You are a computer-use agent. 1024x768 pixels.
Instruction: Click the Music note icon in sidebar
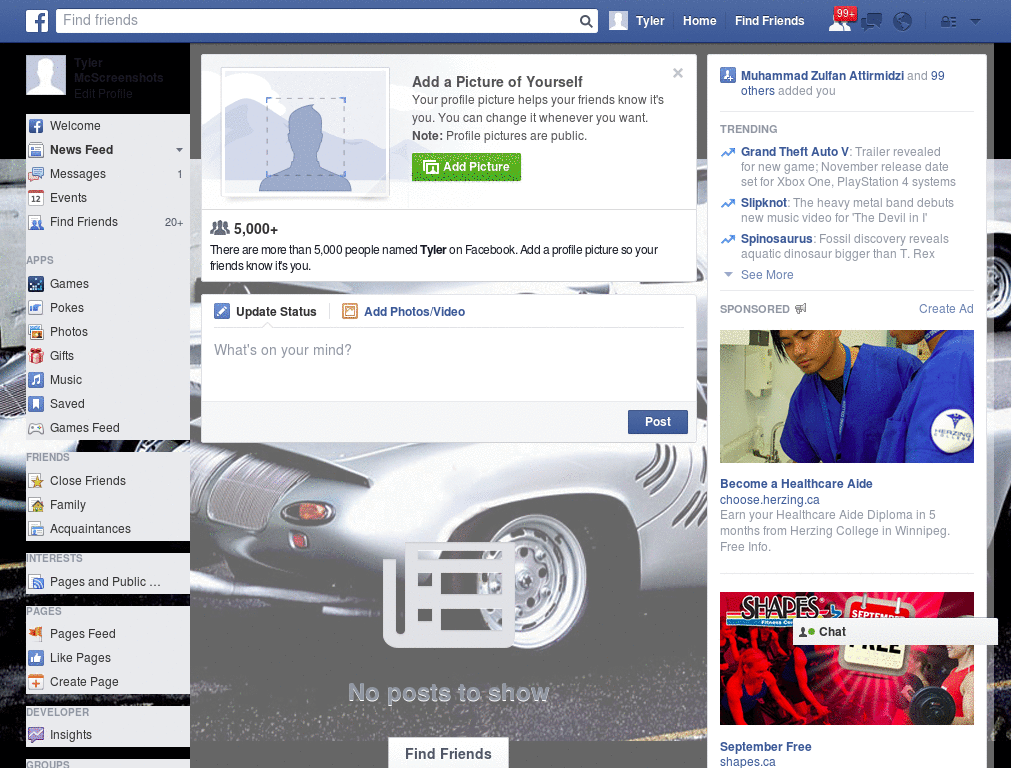tap(36, 380)
